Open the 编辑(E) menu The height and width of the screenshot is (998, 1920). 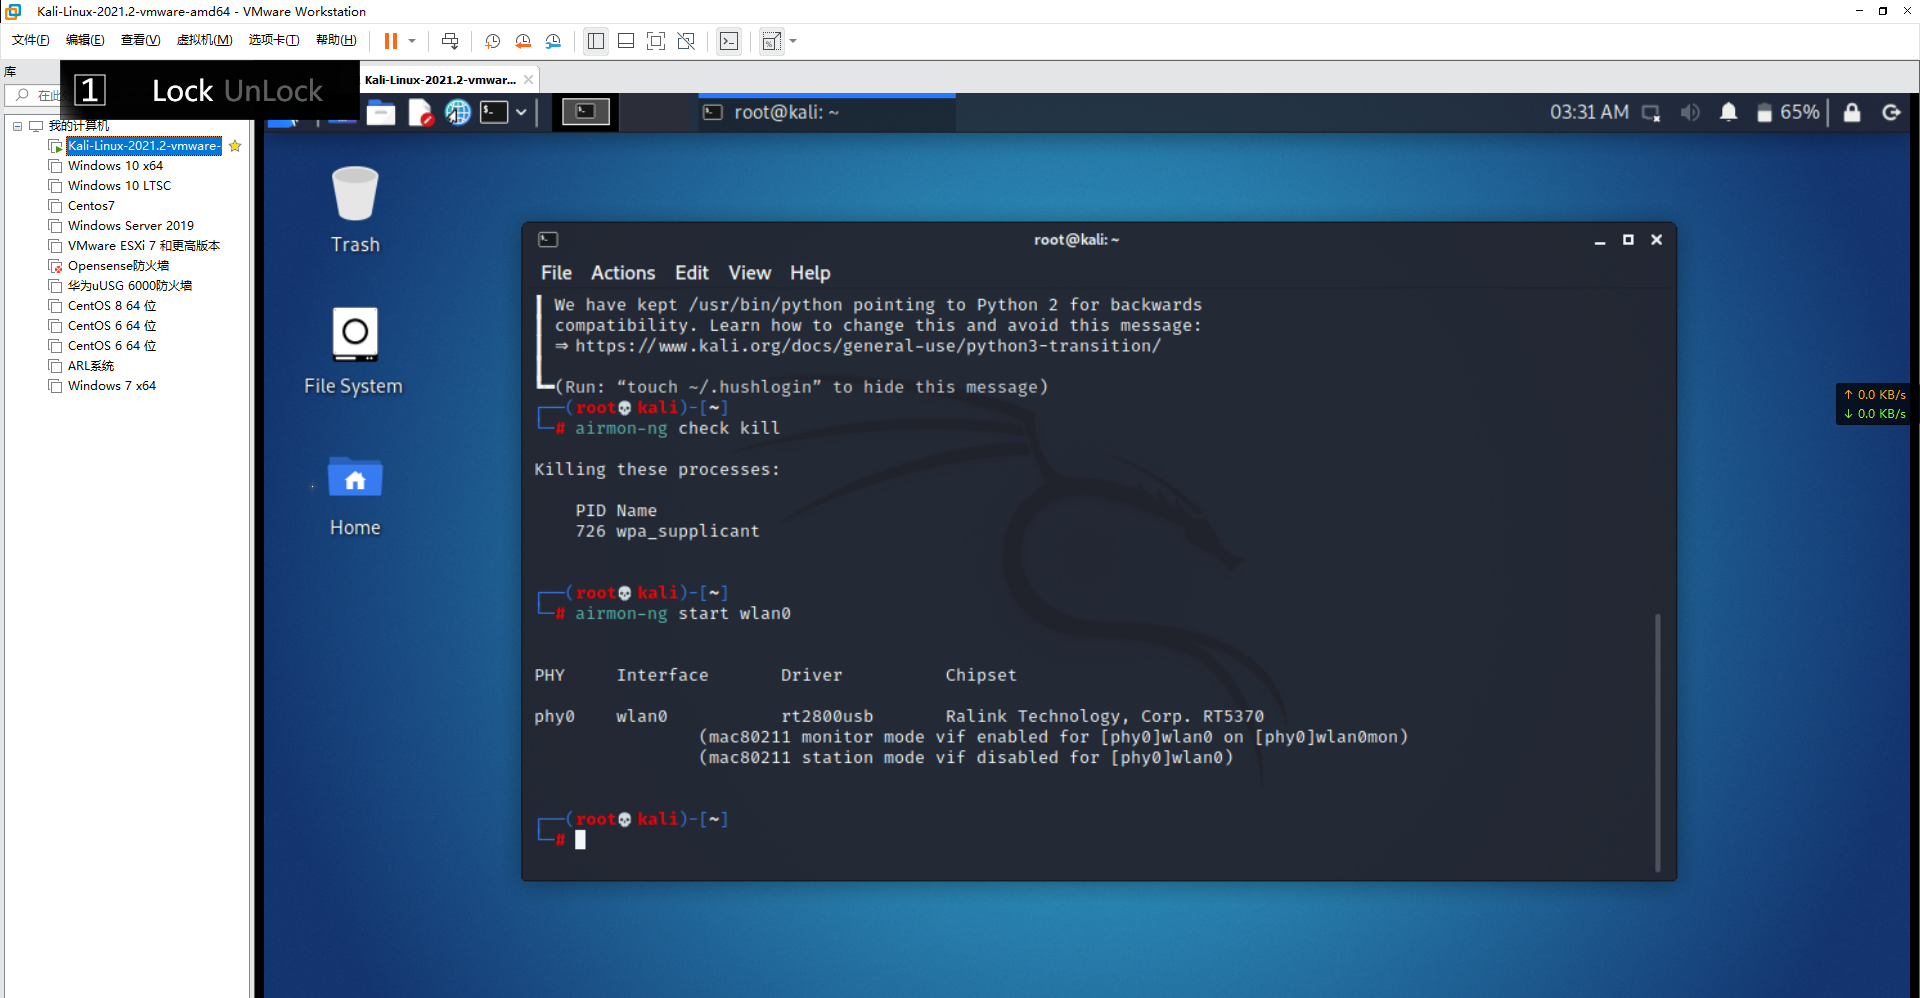(x=85, y=40)
